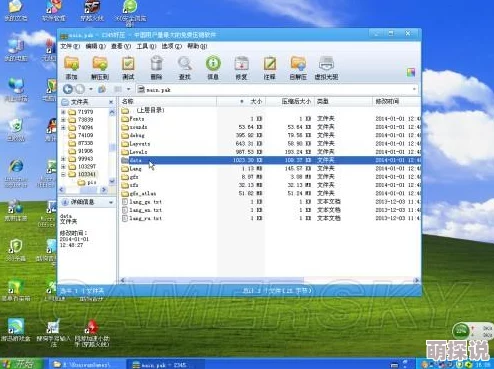Click the colorful skin icon at toolbar right

point(411,72)
